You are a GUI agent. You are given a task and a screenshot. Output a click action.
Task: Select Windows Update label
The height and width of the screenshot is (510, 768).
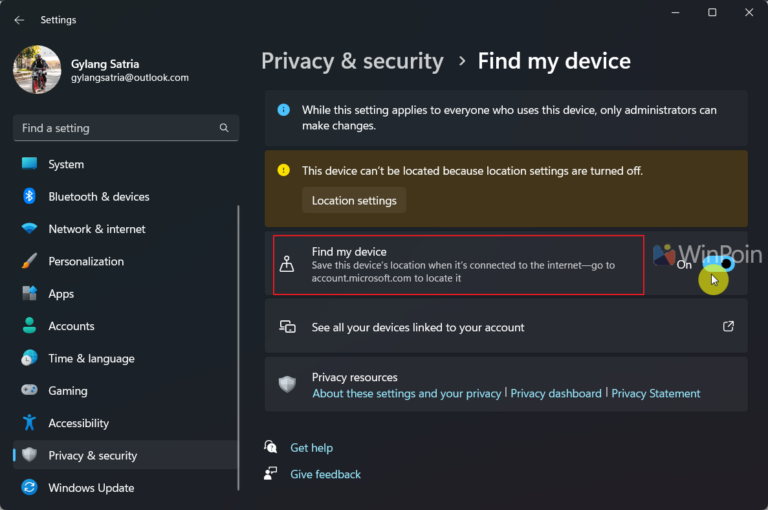point(92,488)
